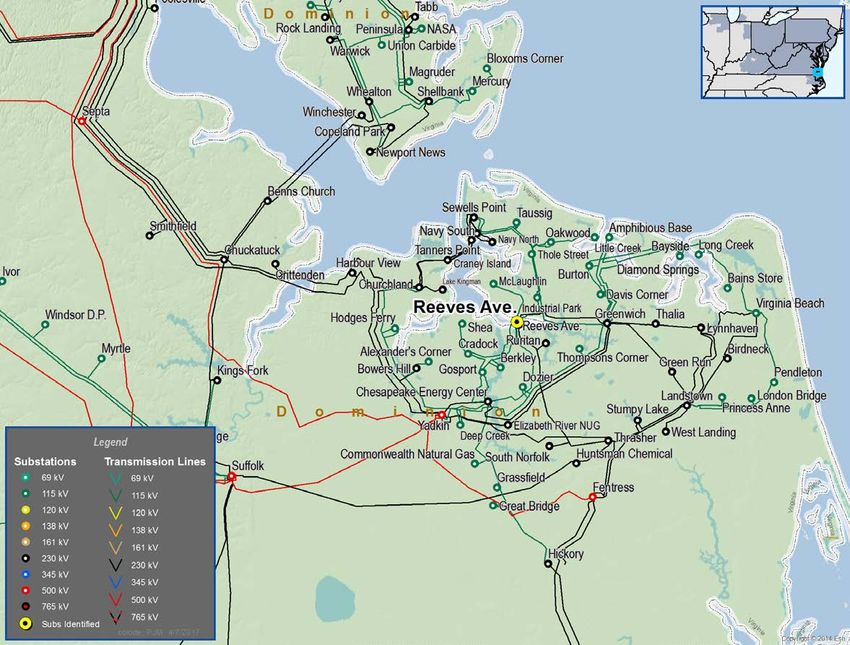The height and width of the screenshot is (645, 850).
Task: Click the bold Reeves Ave. title label
Action: pos(464,307)
